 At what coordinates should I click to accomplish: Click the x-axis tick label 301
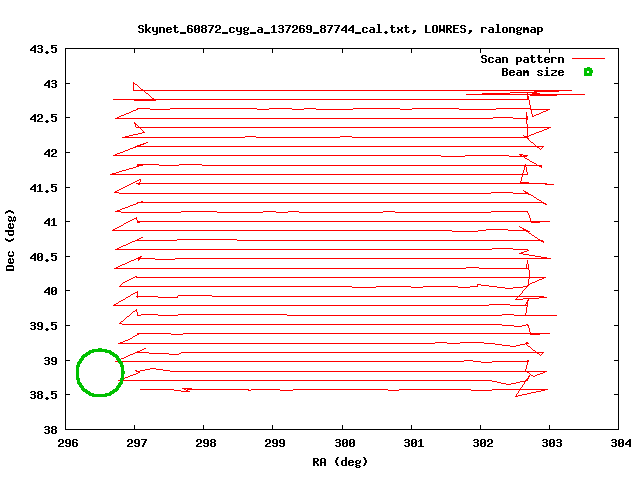click(x=414, y=443)
